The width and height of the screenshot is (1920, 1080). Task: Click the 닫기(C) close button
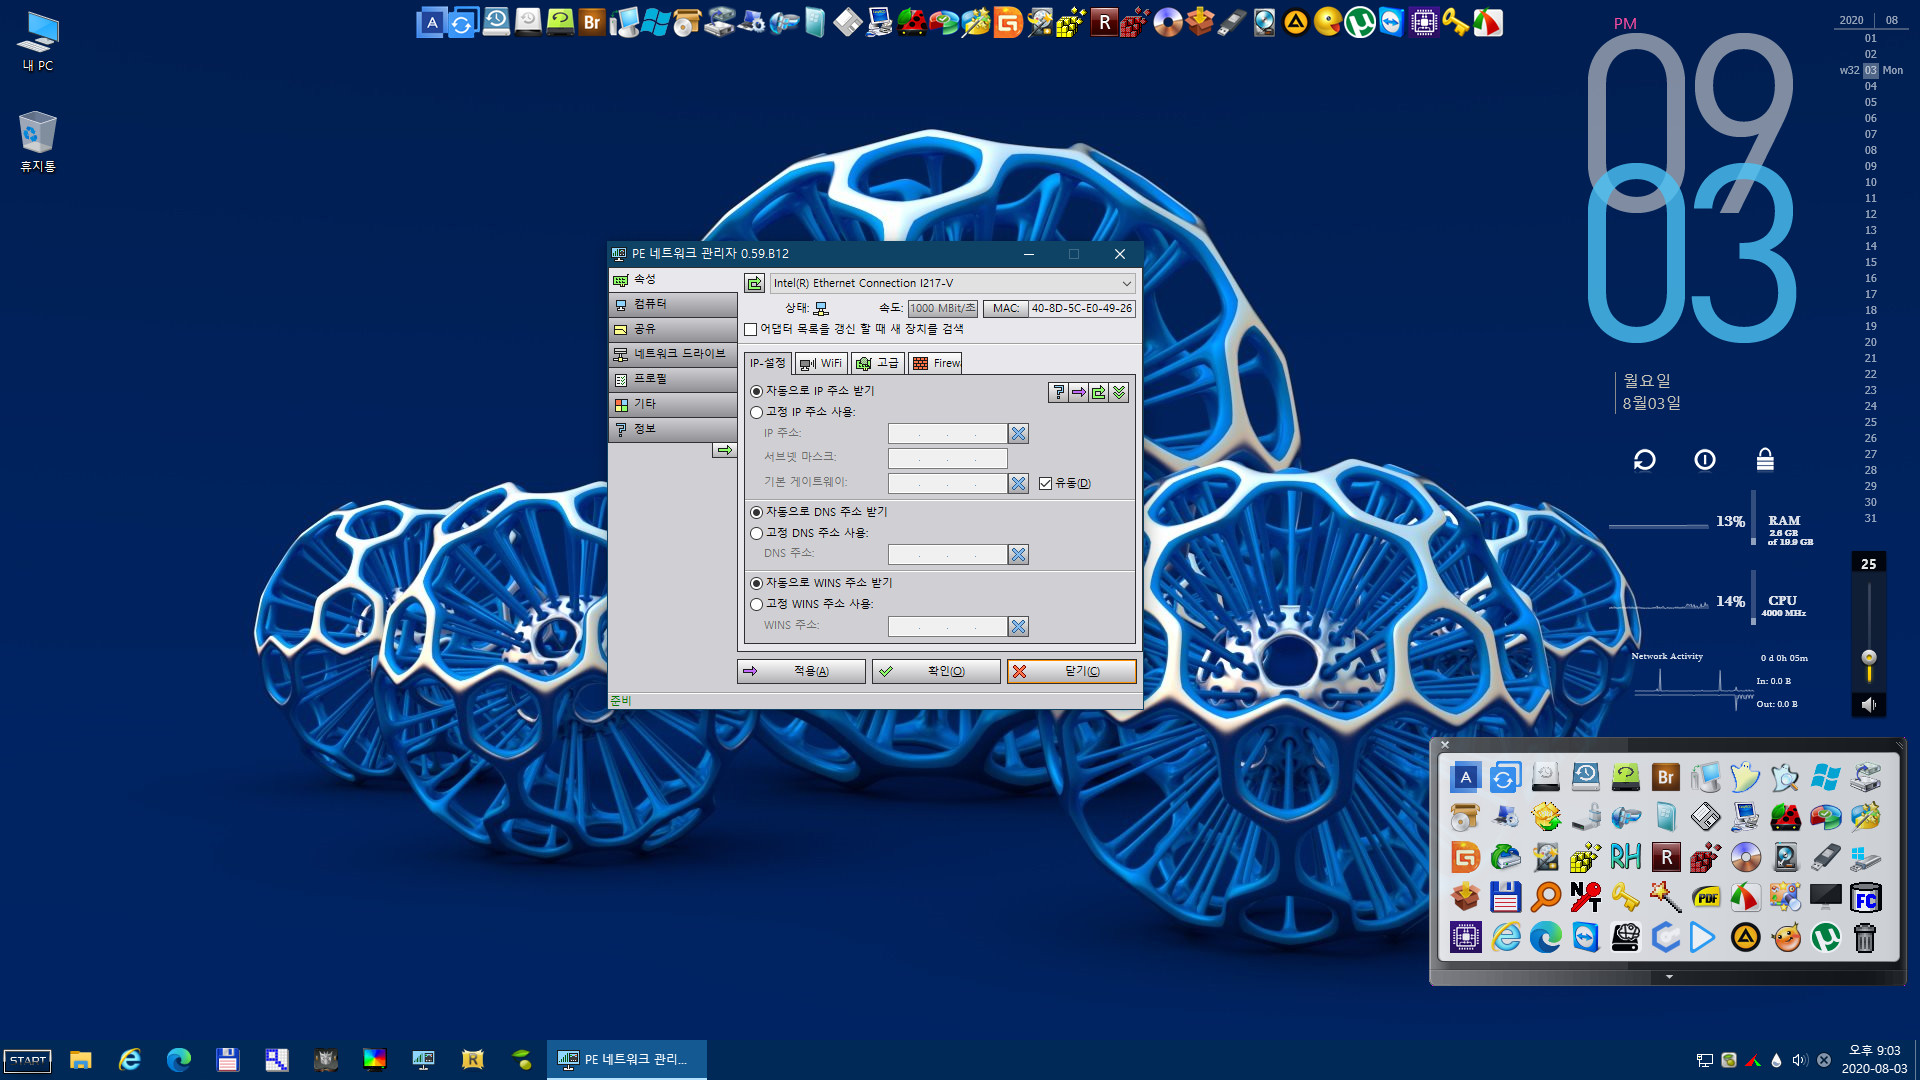pyautogui.click(x=1071, y=672)
